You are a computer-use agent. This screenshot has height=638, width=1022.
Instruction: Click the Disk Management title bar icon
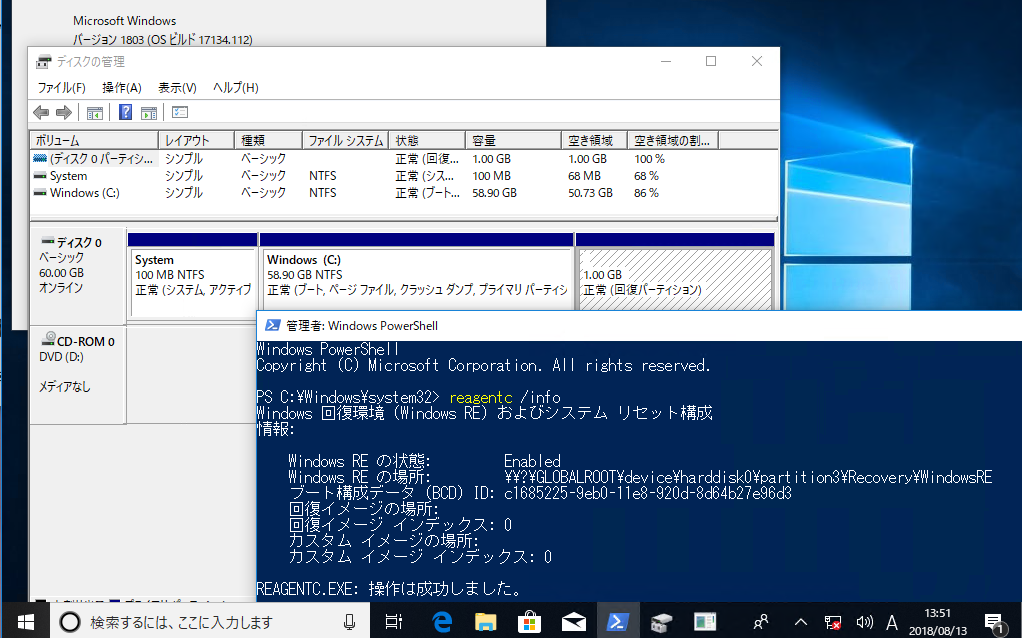coord(44,62)
